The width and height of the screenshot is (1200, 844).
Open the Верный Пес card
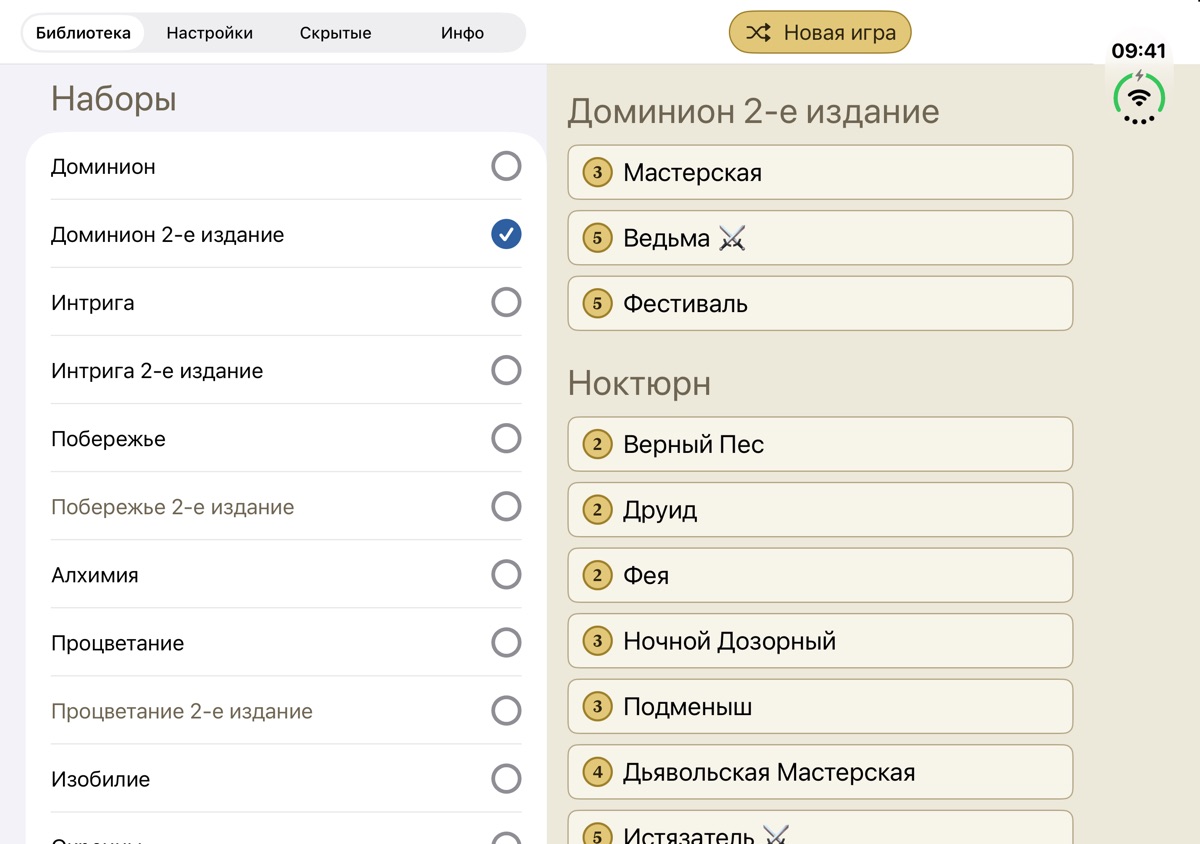coord(820,444)
